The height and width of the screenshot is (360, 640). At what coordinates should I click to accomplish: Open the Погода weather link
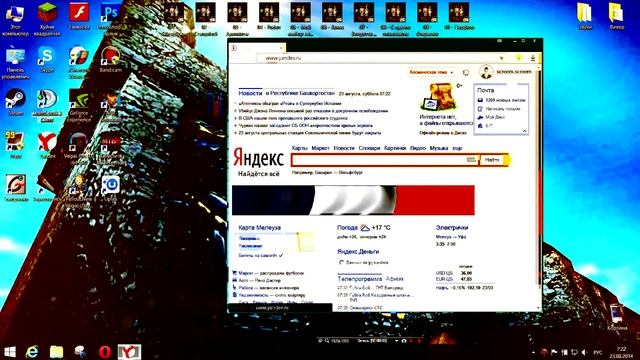[x=347, y=228]
